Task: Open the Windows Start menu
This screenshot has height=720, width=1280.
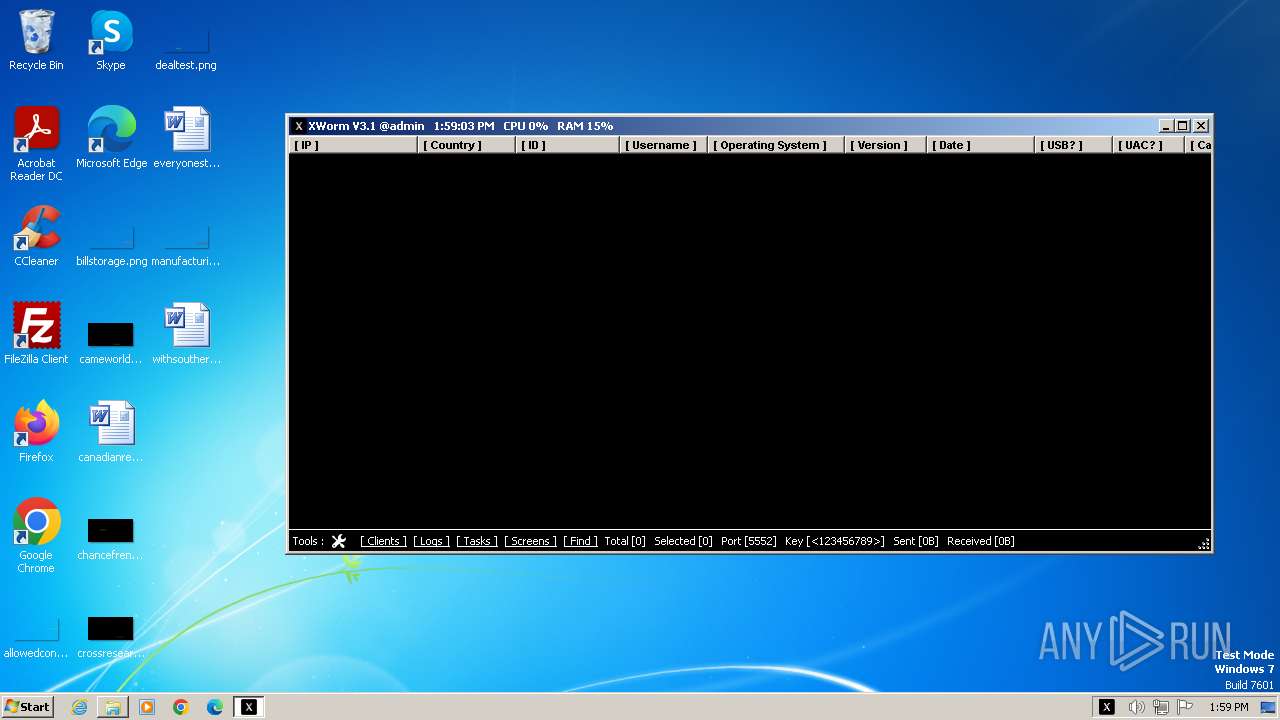Action: tap(27, 706)
